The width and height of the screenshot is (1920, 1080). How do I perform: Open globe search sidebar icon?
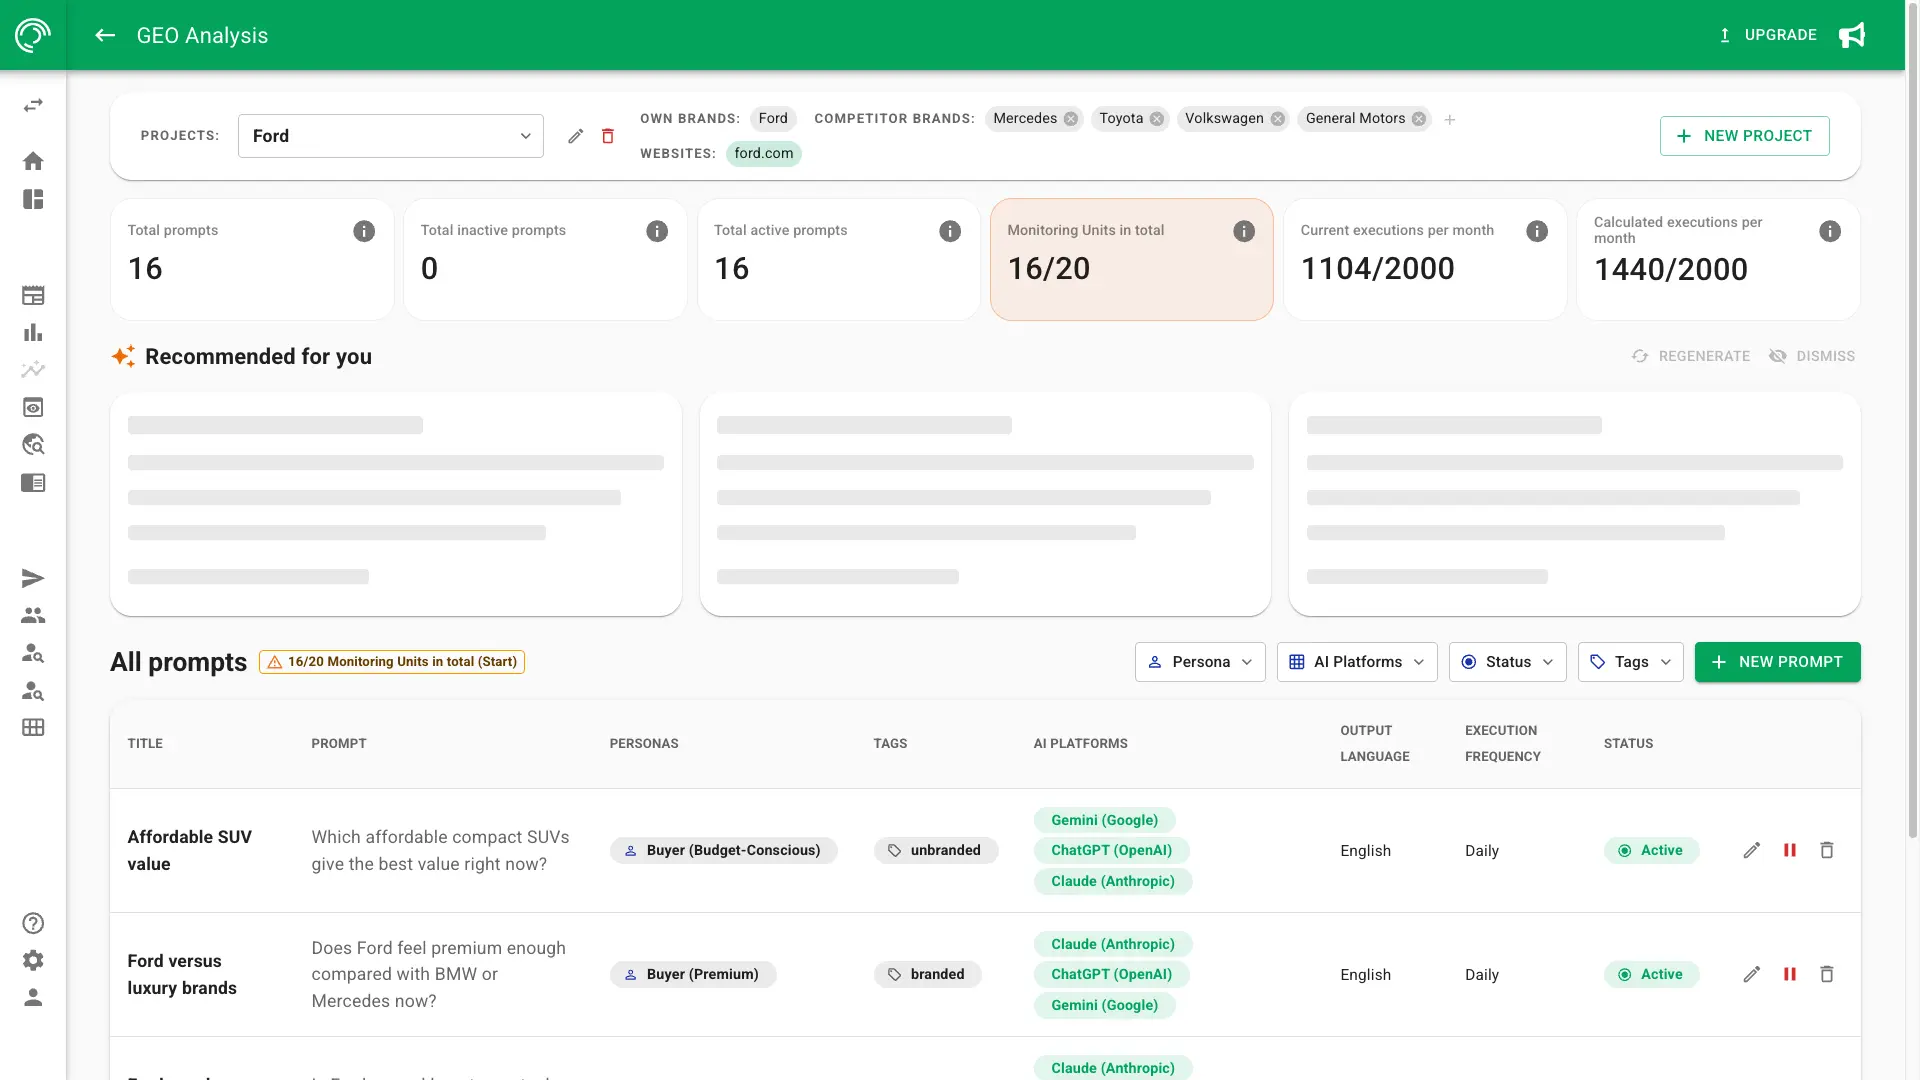[33, 444]
